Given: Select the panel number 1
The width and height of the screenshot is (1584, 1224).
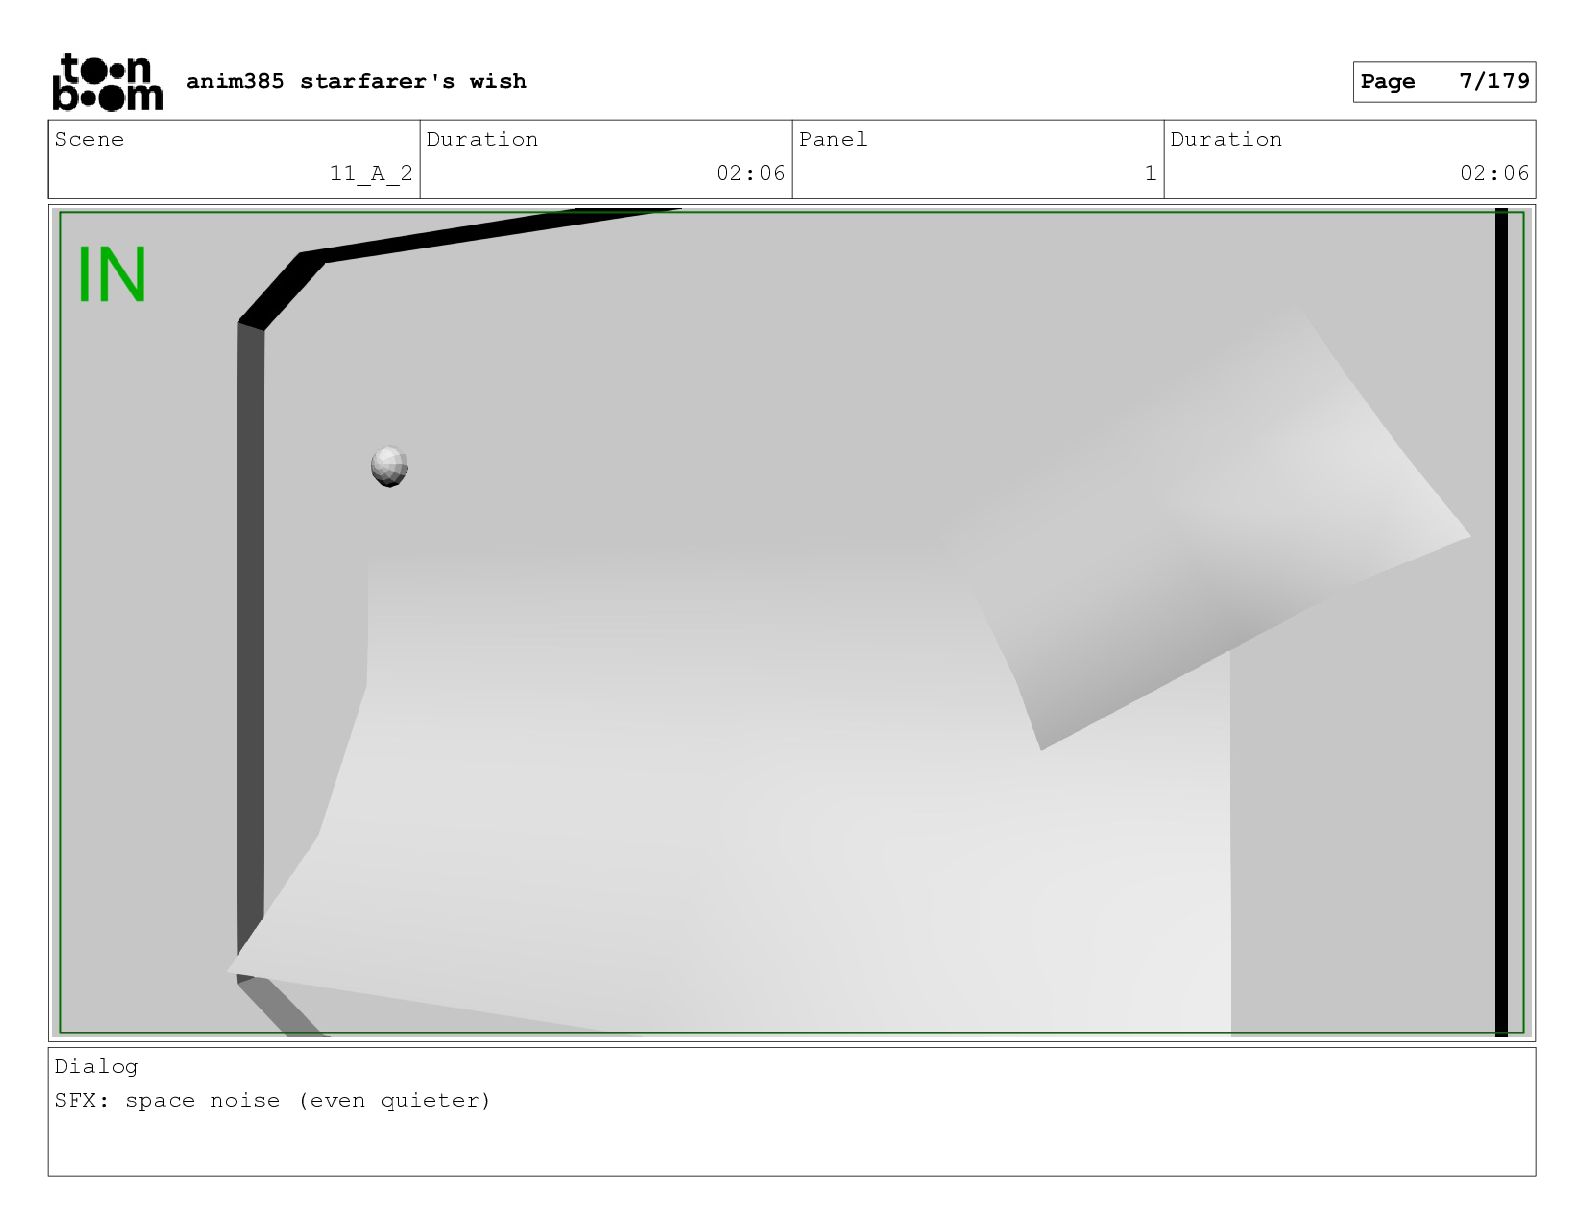Looking at the screenshot, I should pyautogui.click(x=1150, y=174).
